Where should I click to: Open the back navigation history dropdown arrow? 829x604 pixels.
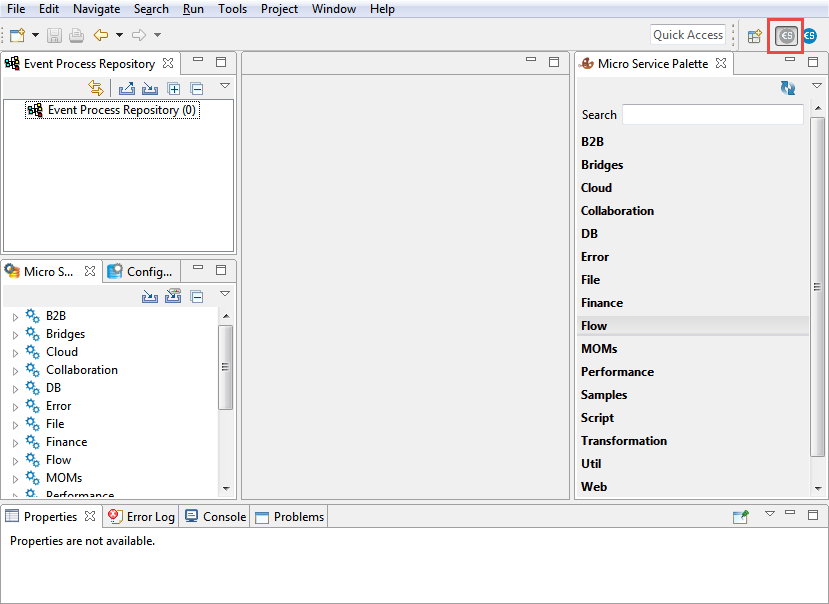(119, 36)
